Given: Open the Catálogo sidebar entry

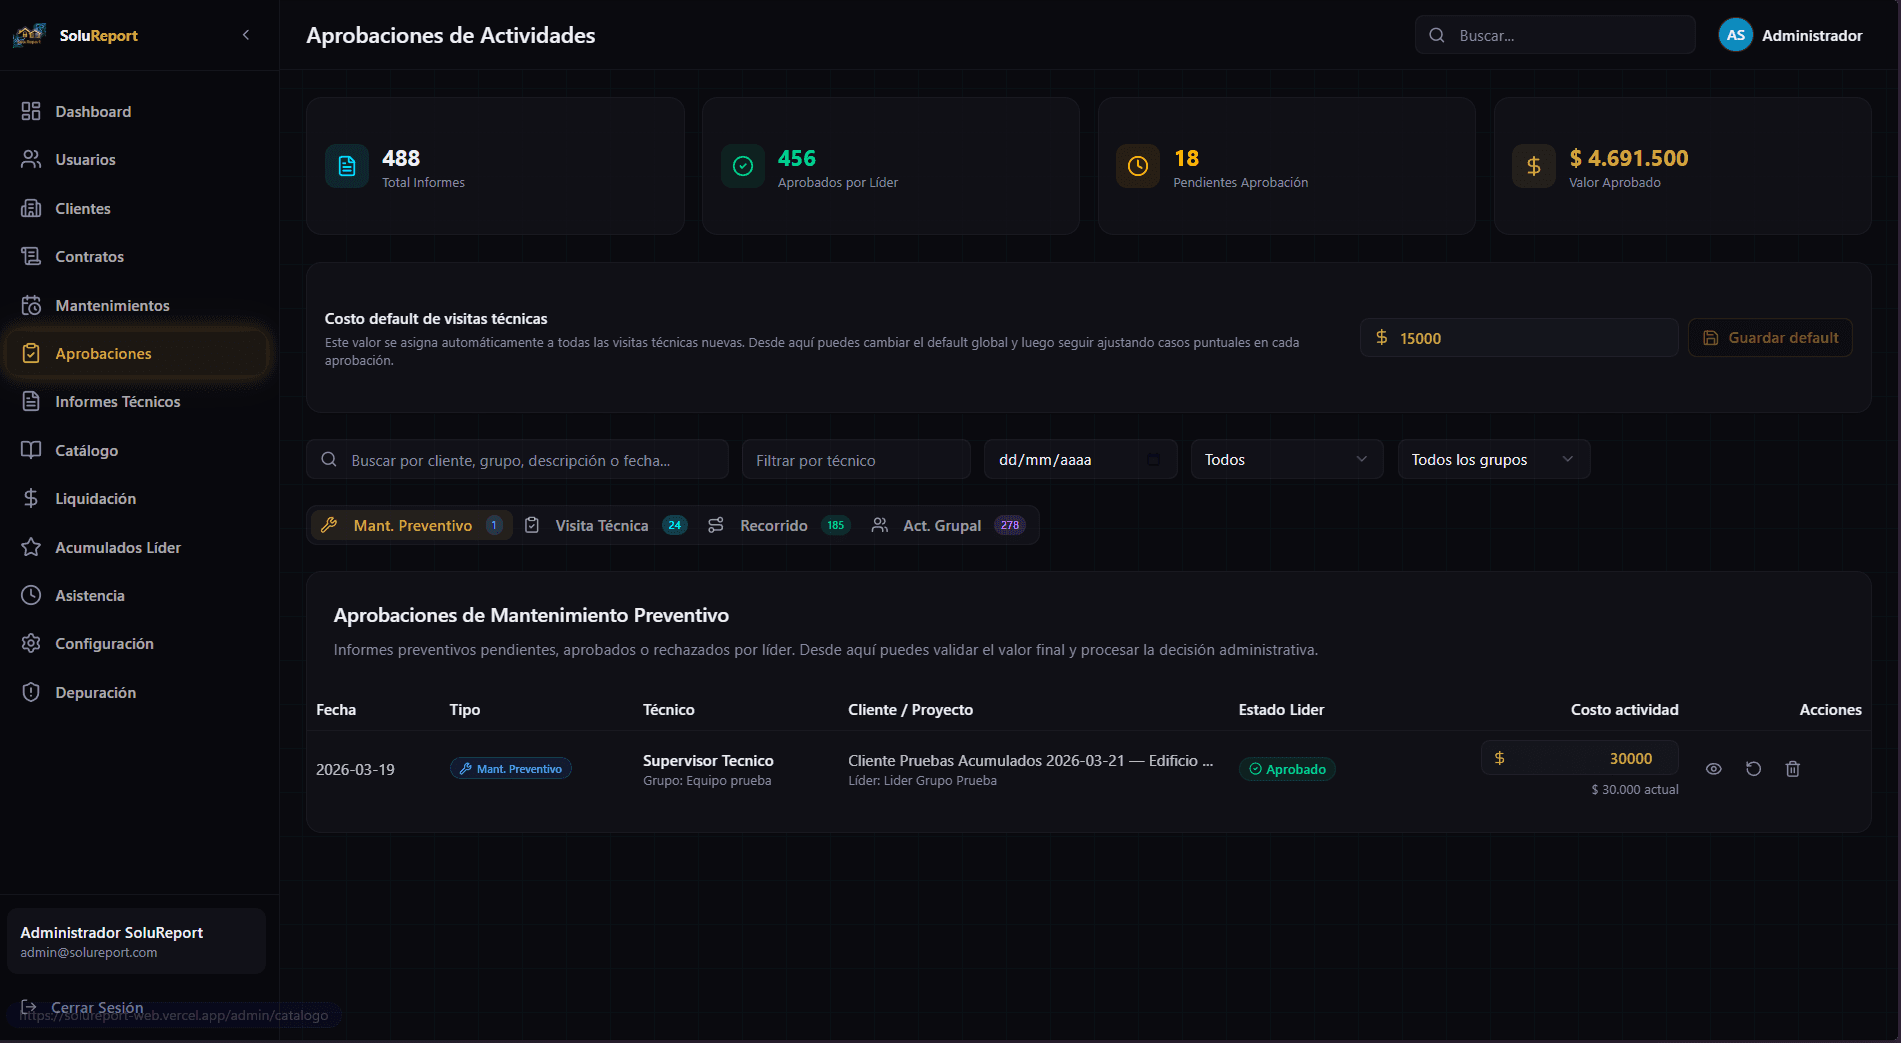Looking at the screenshot, I should [x=86, y=451].
